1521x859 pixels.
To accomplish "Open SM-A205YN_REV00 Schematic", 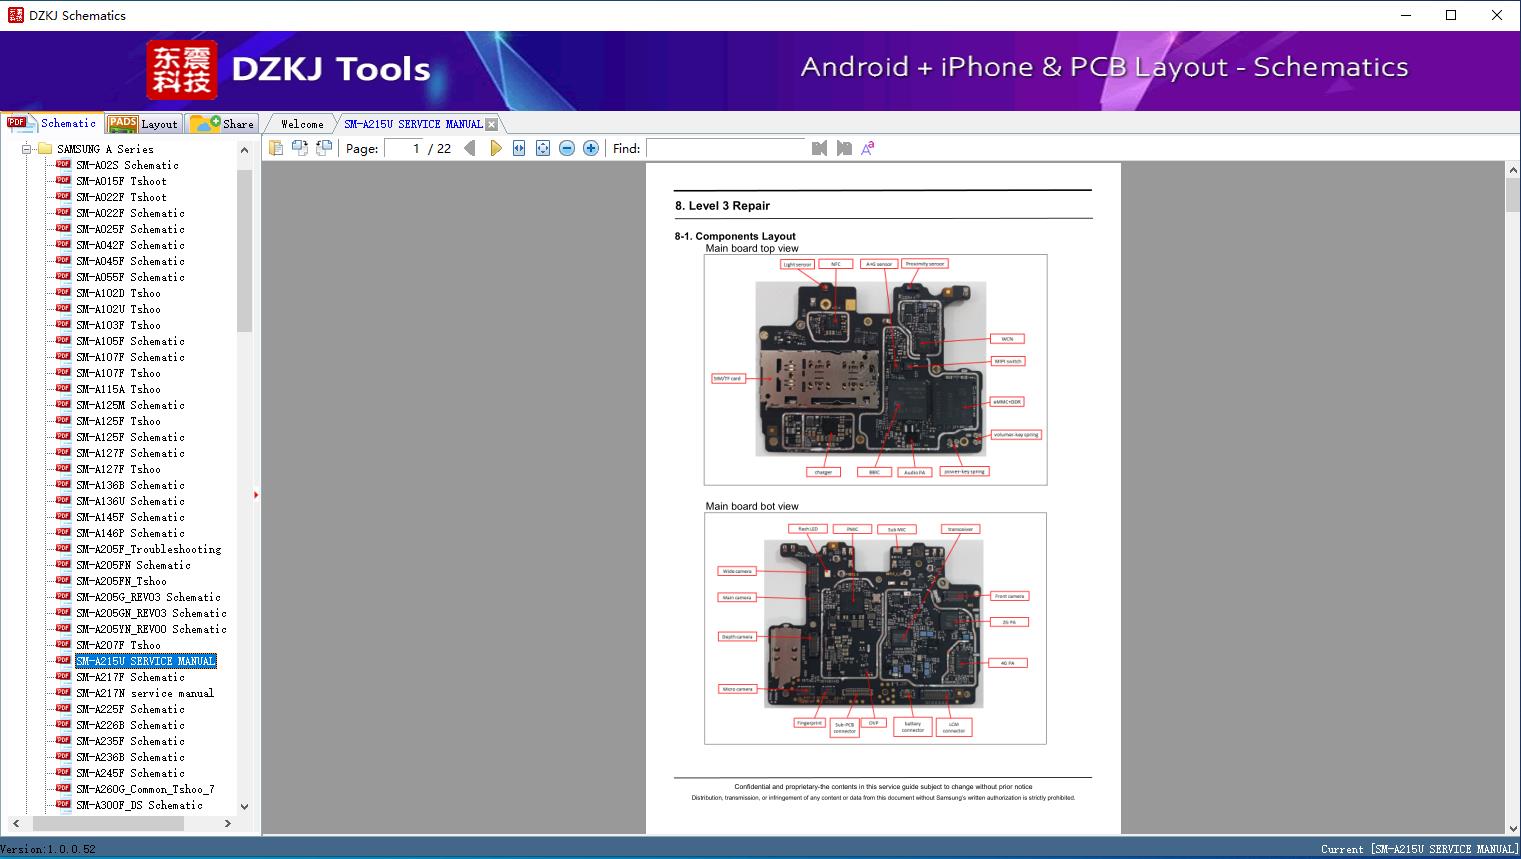I will coord(151,629).
